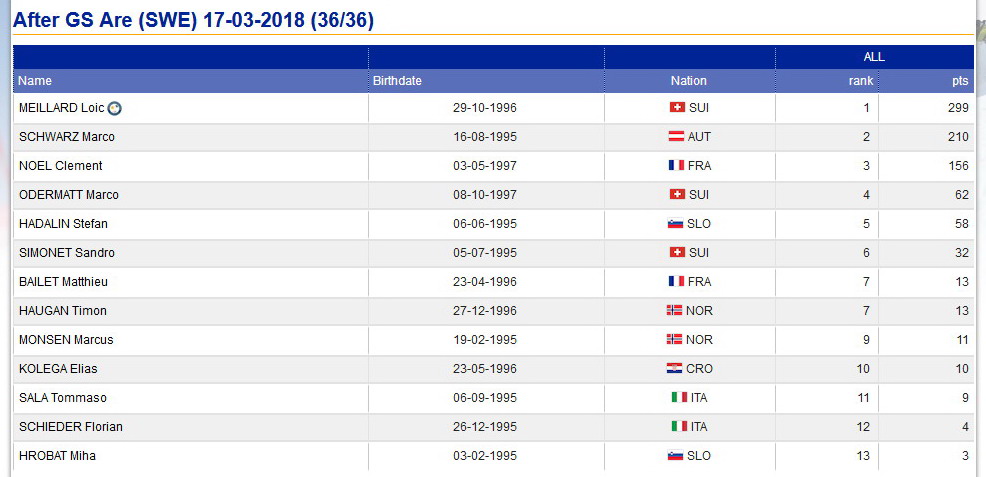Click the Croatian flag beside CRO

pos(674,369)
